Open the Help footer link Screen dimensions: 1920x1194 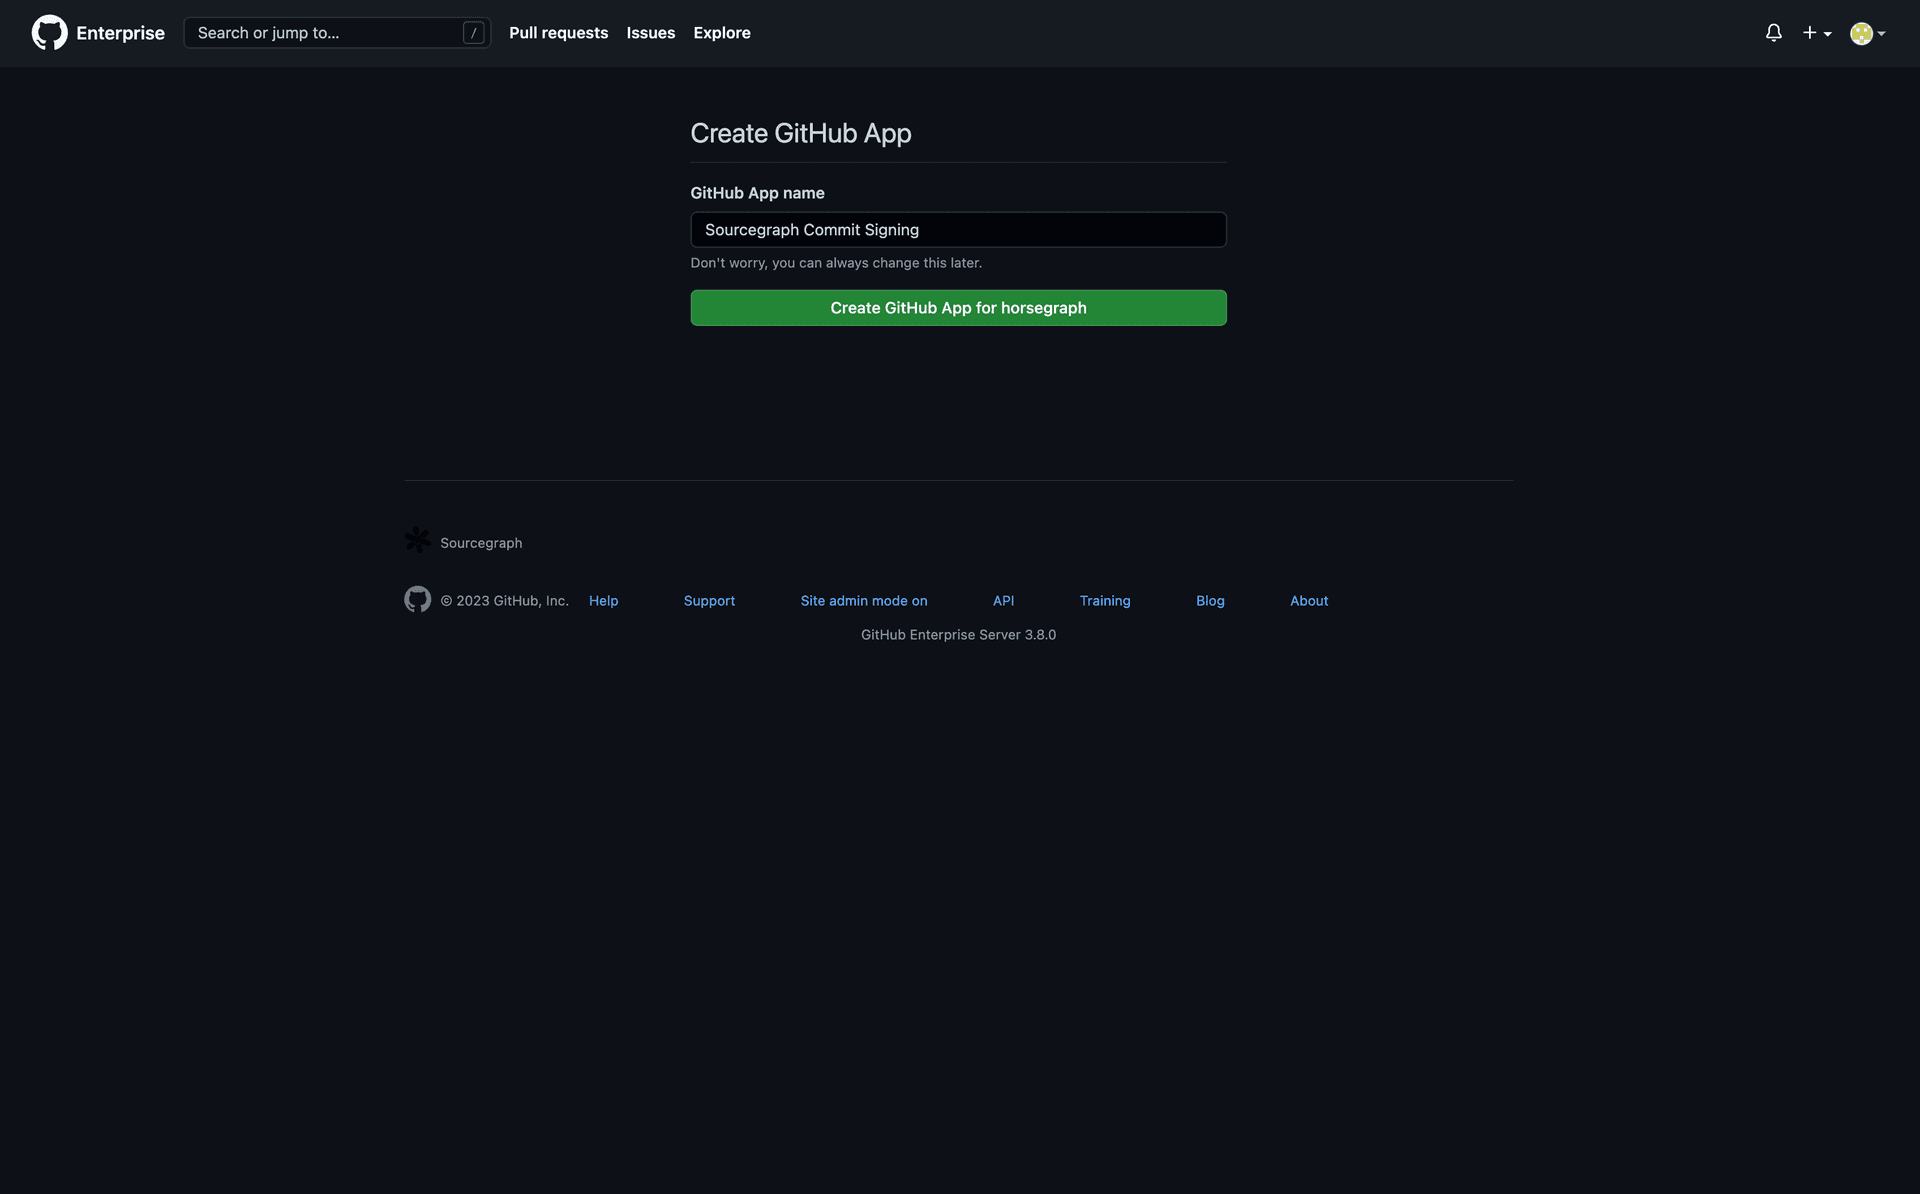[603, 601]
